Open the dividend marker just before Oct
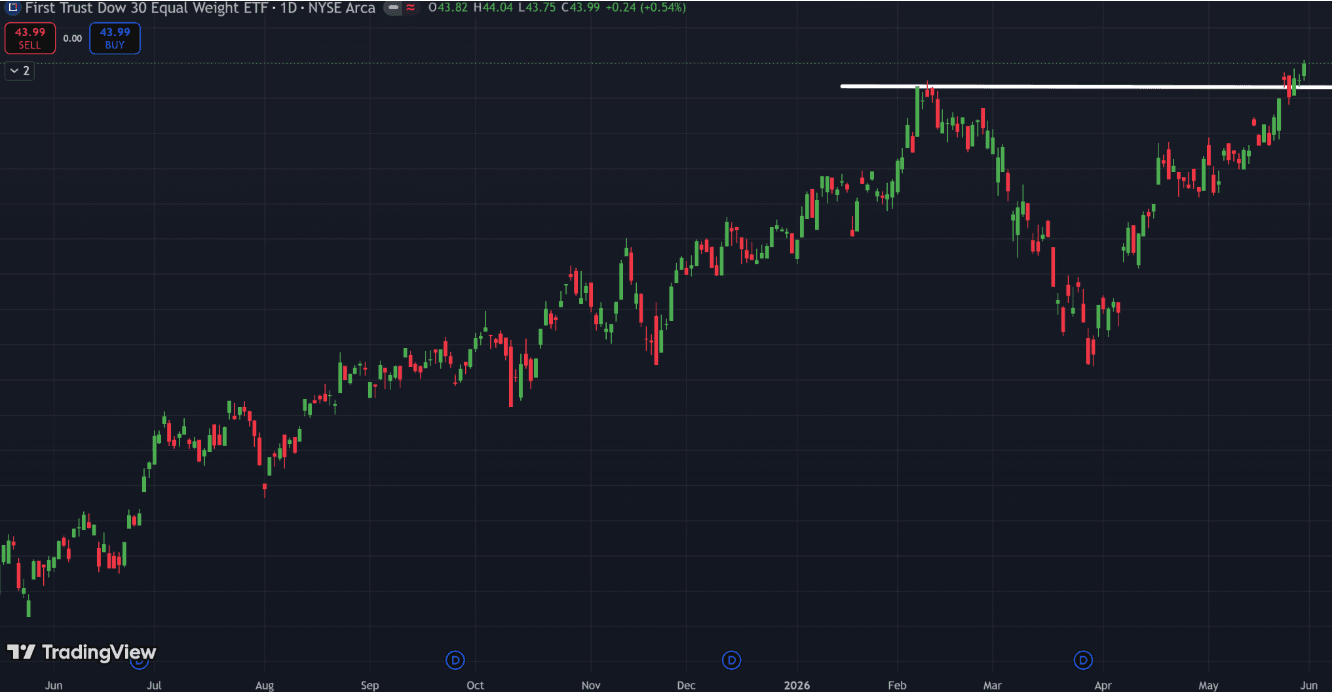The image size is (1332, 692). point(455,659)
